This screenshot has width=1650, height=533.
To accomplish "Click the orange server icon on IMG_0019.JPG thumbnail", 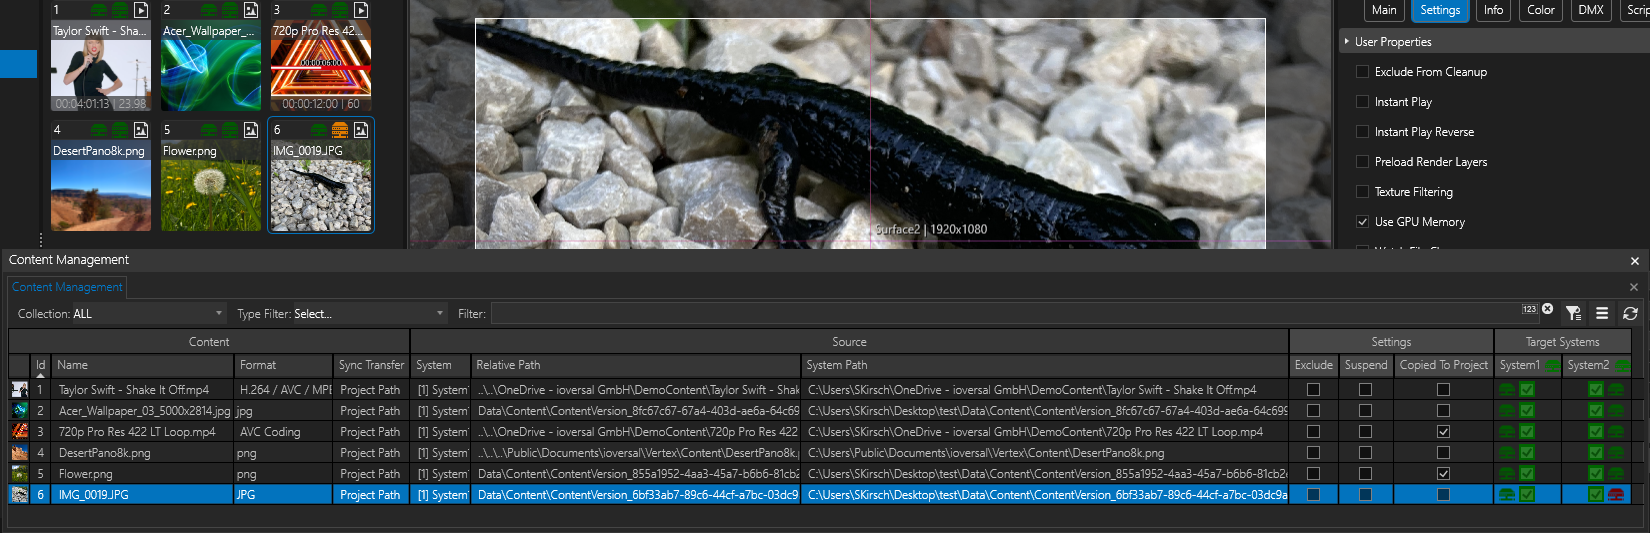I will pyautogui.click(x=340, y=130).
